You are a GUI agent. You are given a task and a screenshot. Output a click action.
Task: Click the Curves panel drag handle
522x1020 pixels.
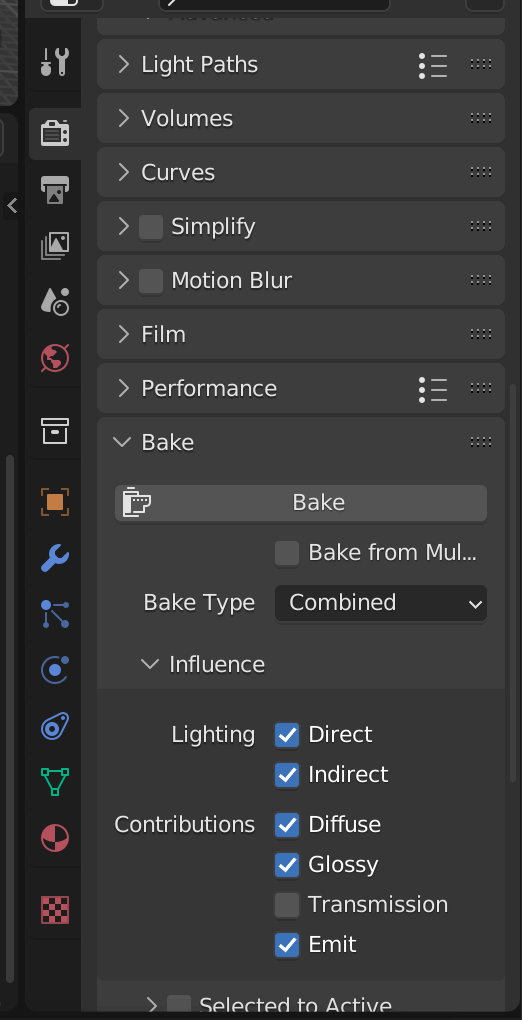tap(480, 172)
